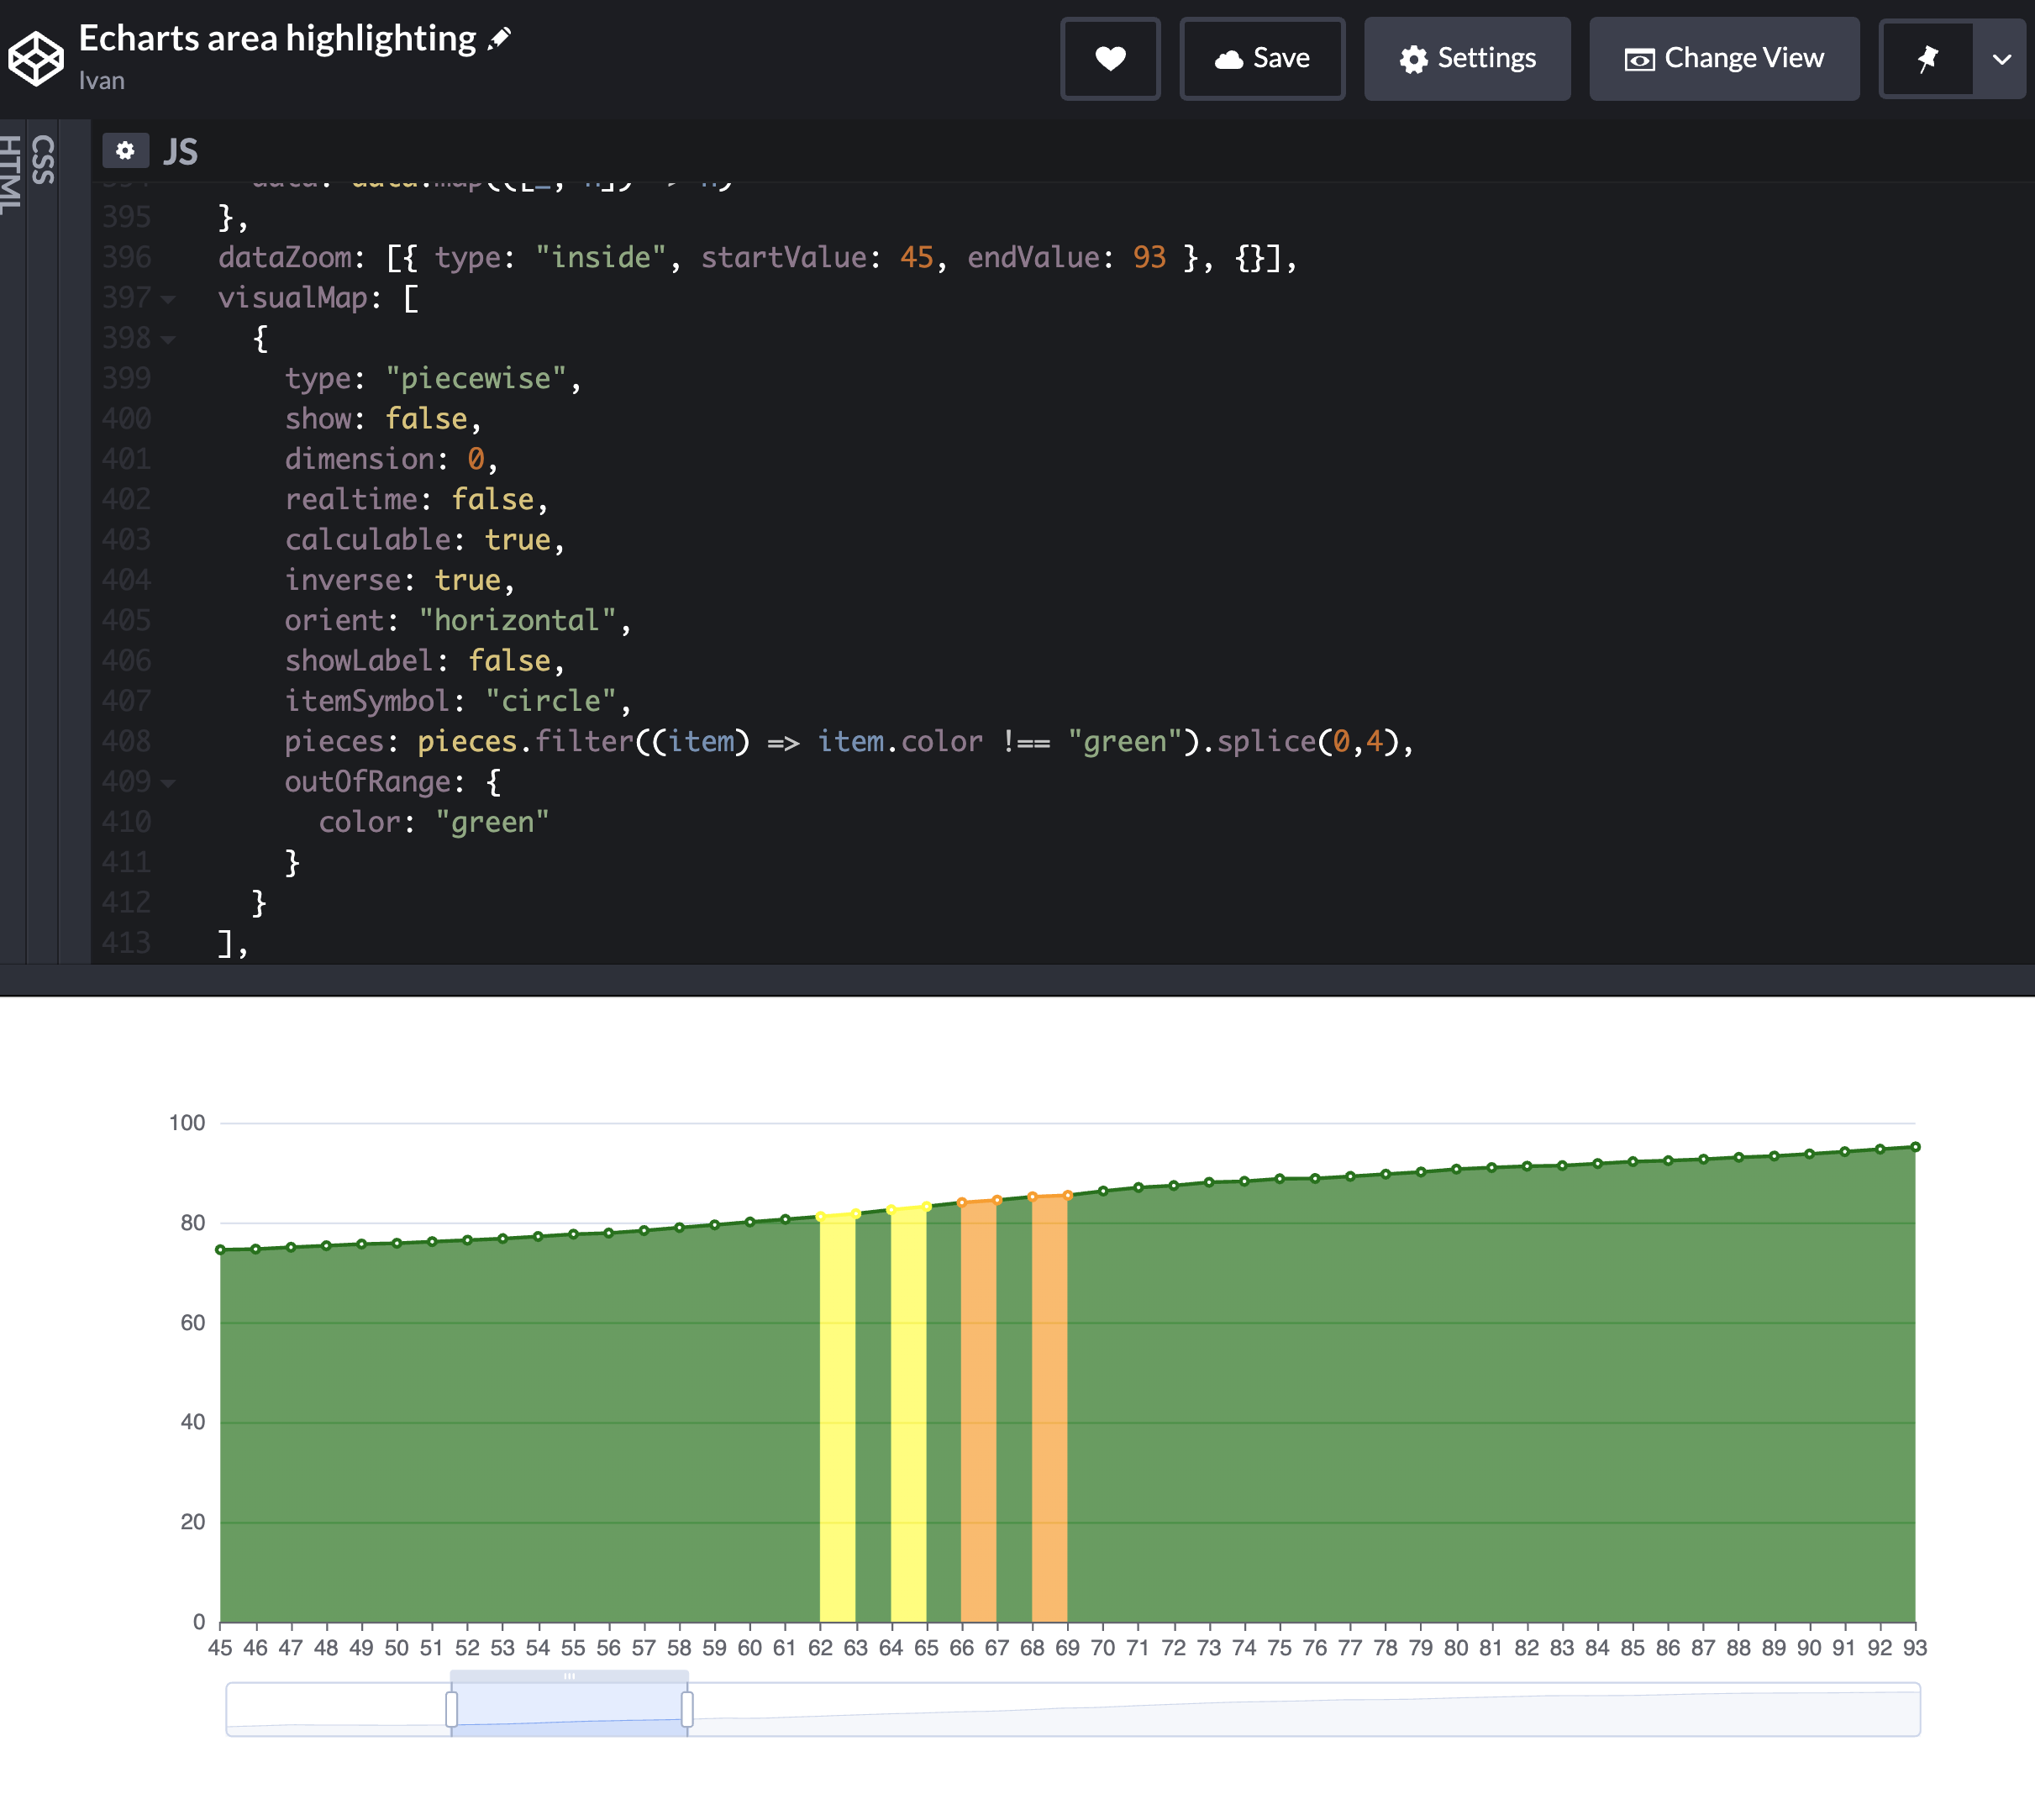2035x1820 pixels.
Task: Open JS panel settings via its gear icon
Action: (x=127, y=150)
